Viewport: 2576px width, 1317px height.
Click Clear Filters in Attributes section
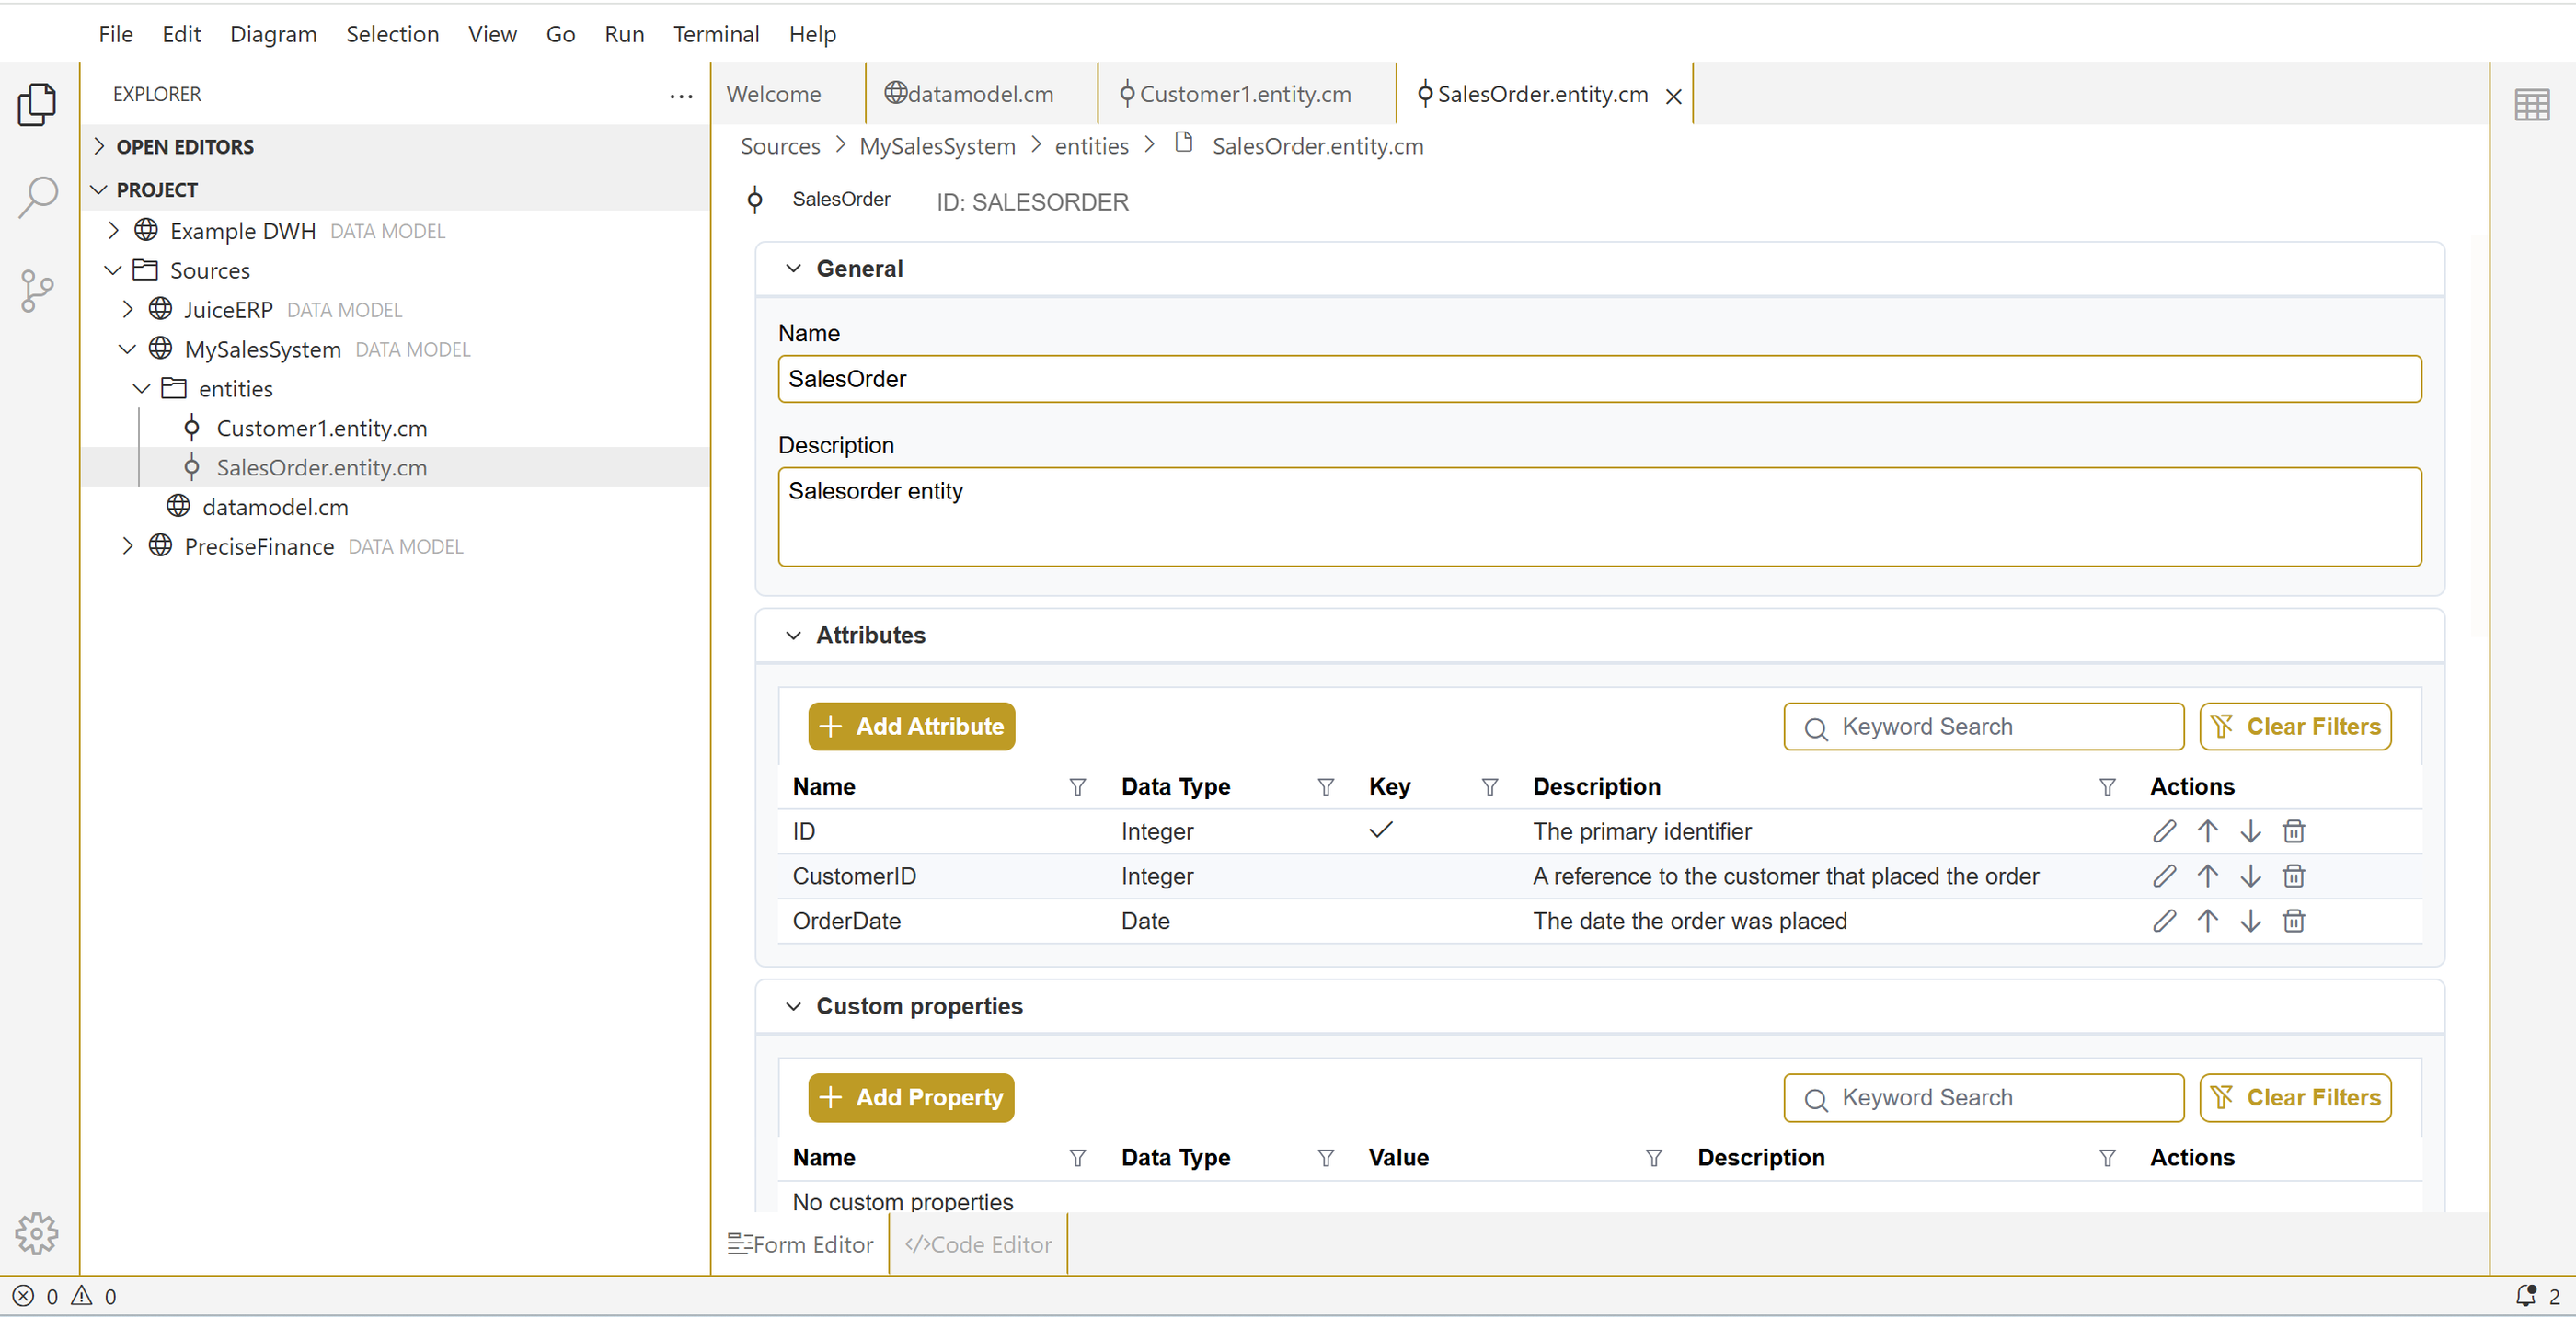pyautogui.click(x=2295, y=727)
